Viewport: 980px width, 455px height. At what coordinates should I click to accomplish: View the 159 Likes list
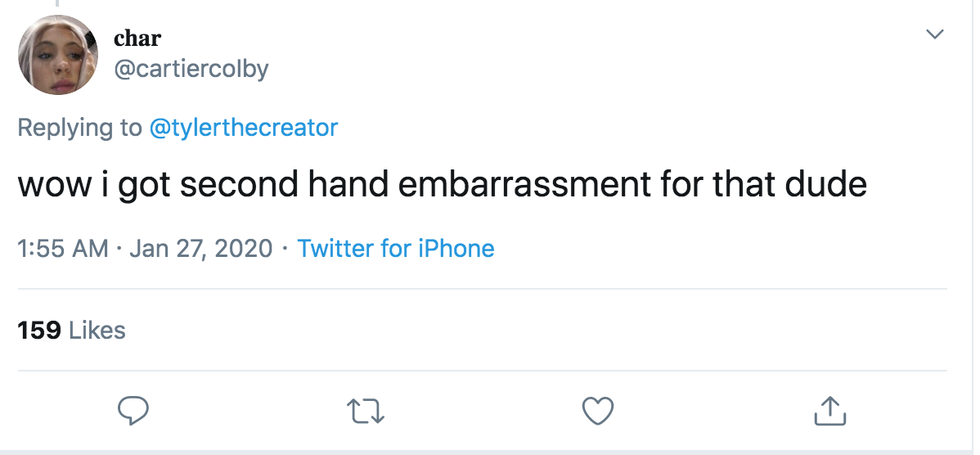point(72,330)
